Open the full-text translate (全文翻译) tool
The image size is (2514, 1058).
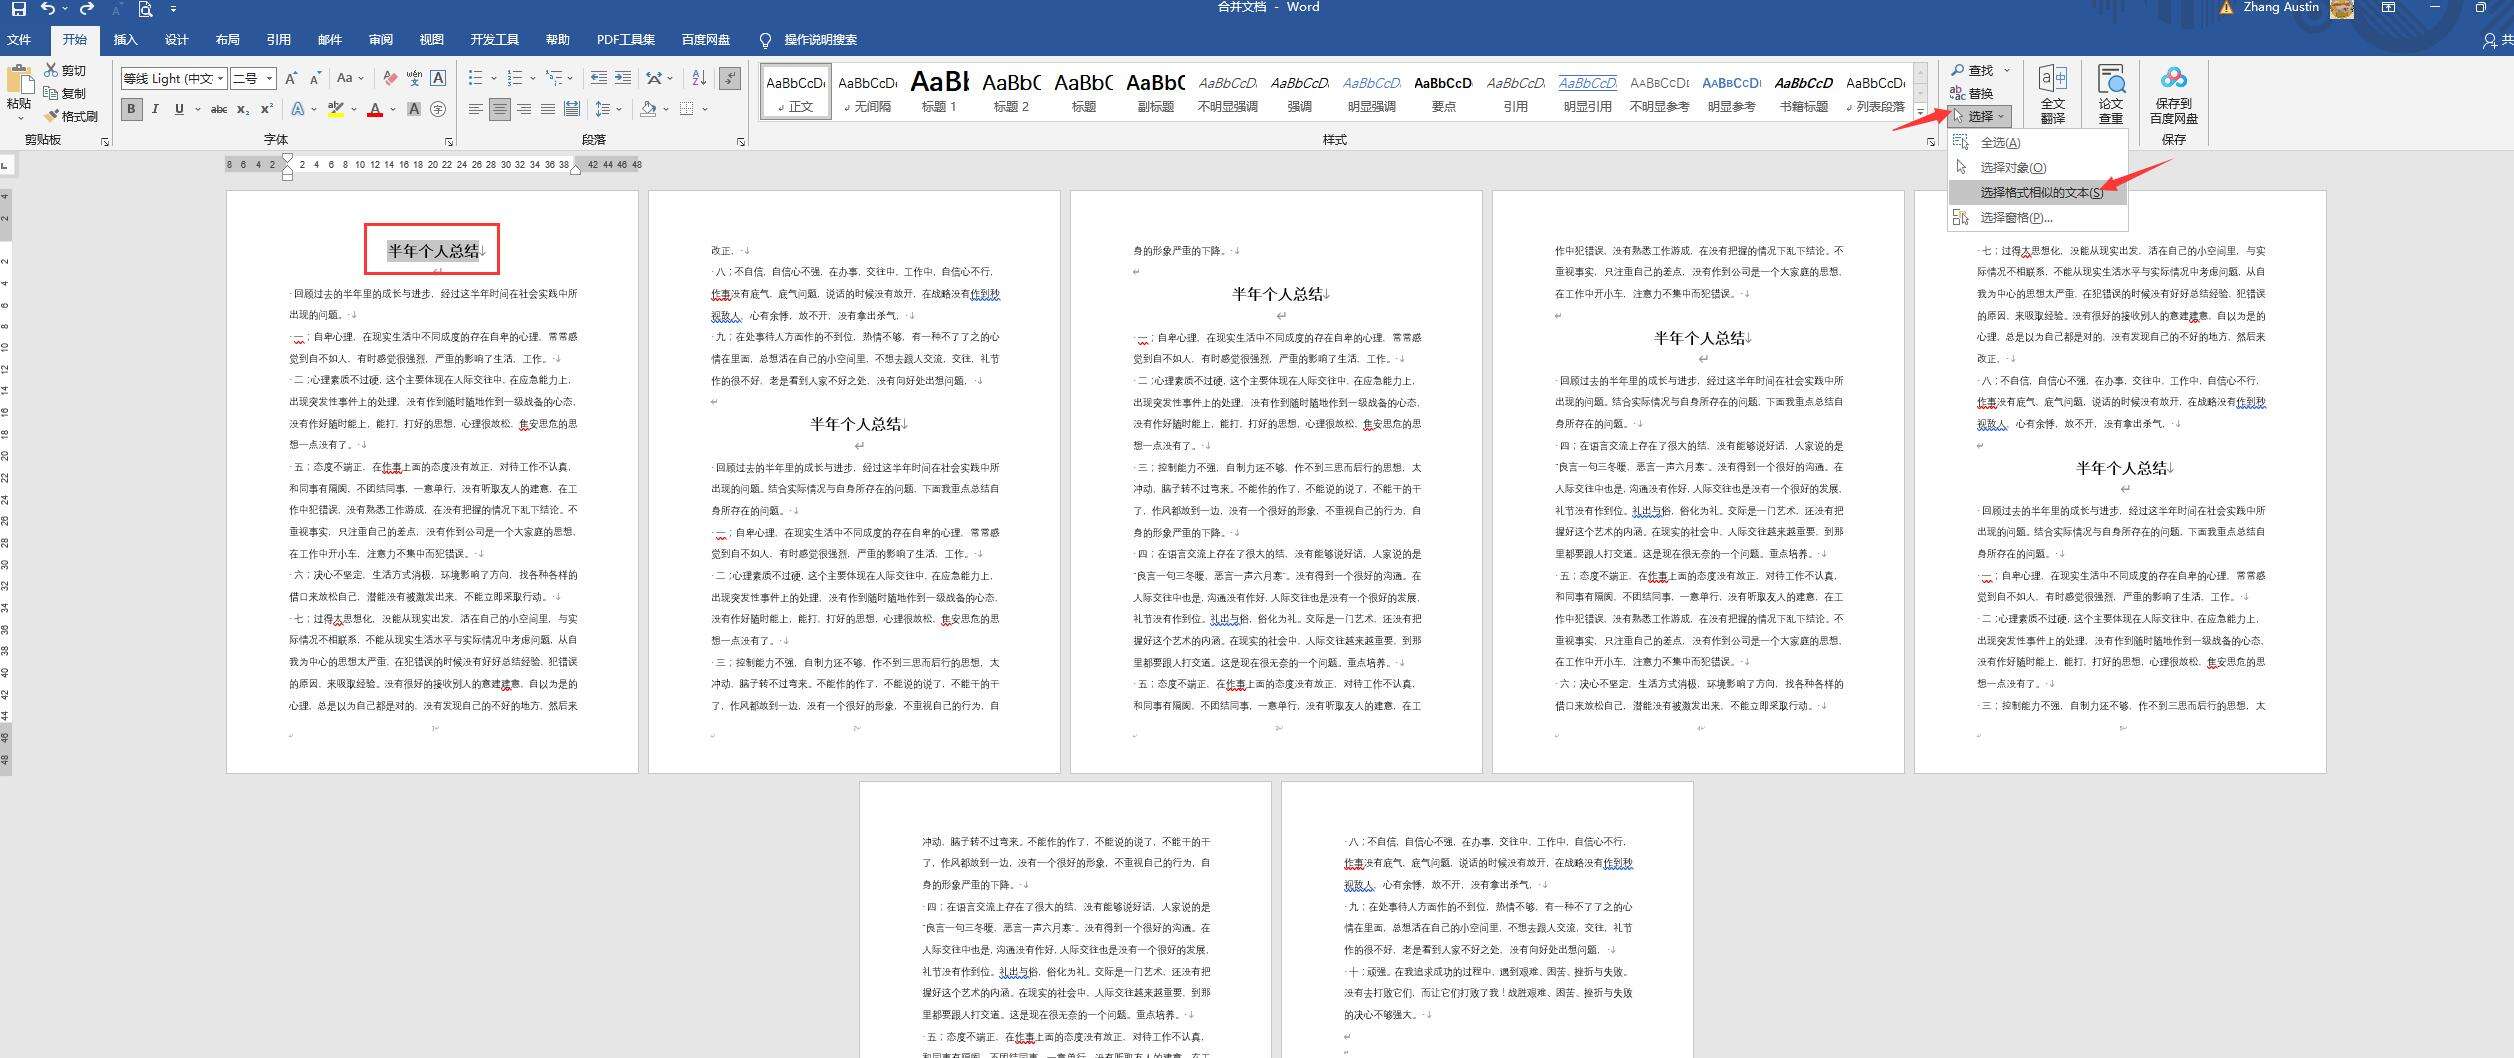pos(2052,94)
